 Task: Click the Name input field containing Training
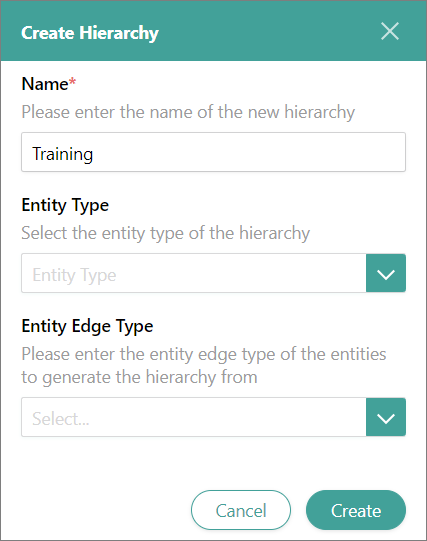coord(213,152)
